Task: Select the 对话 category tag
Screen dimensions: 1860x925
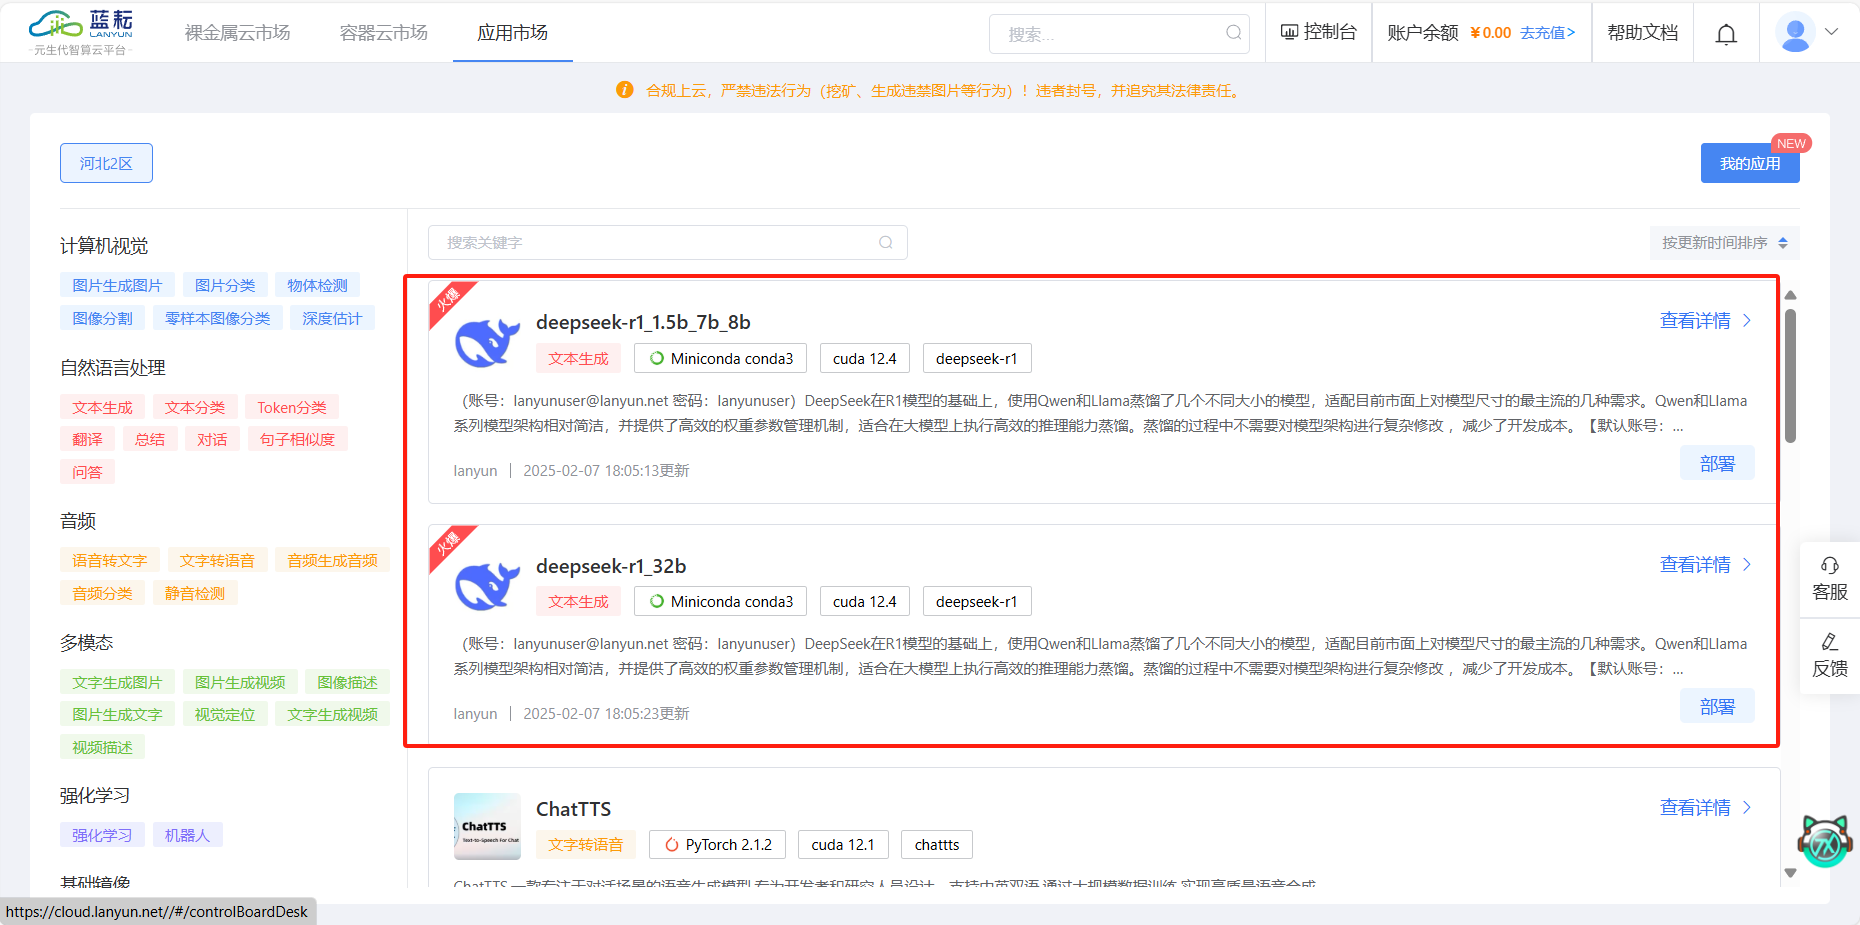Action: 212,440
